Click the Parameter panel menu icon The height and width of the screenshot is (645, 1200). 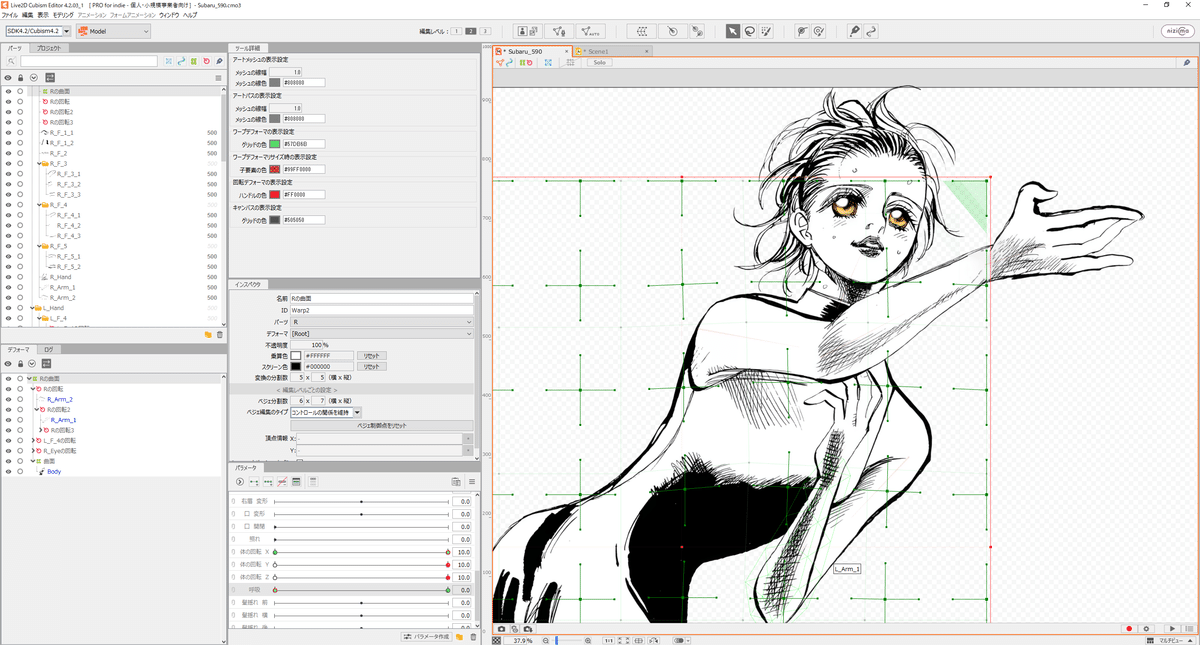coord(471,482)
